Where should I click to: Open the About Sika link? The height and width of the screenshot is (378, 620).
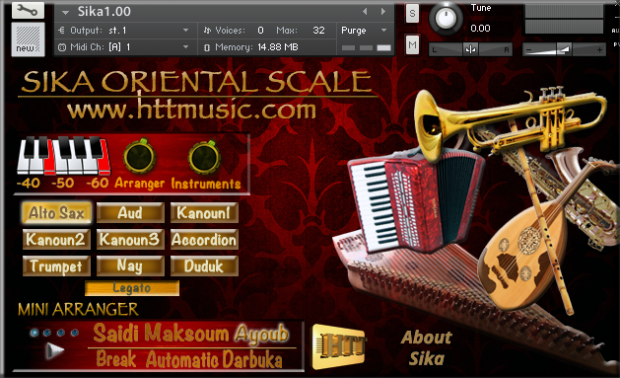click(x=426, y=348)
